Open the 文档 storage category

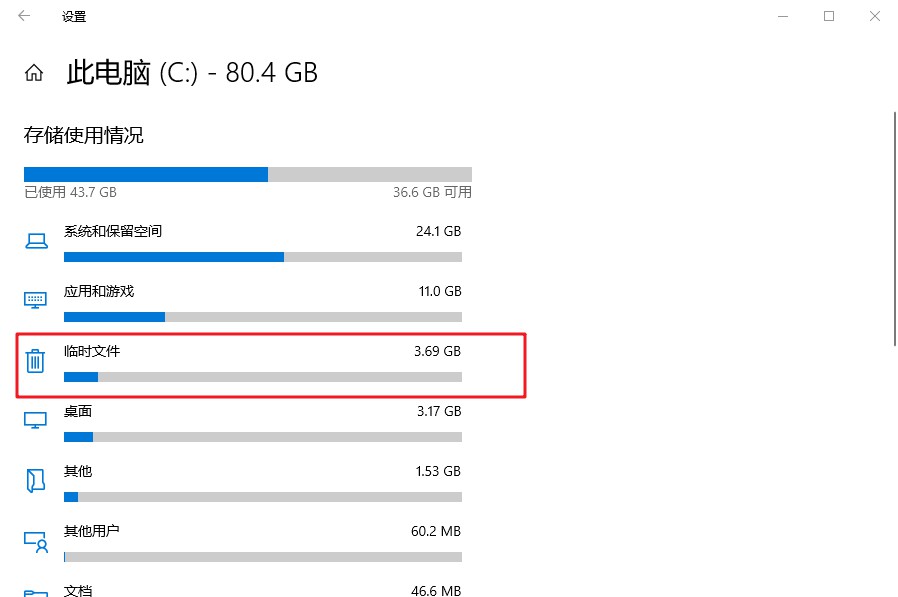click(78, 590)
